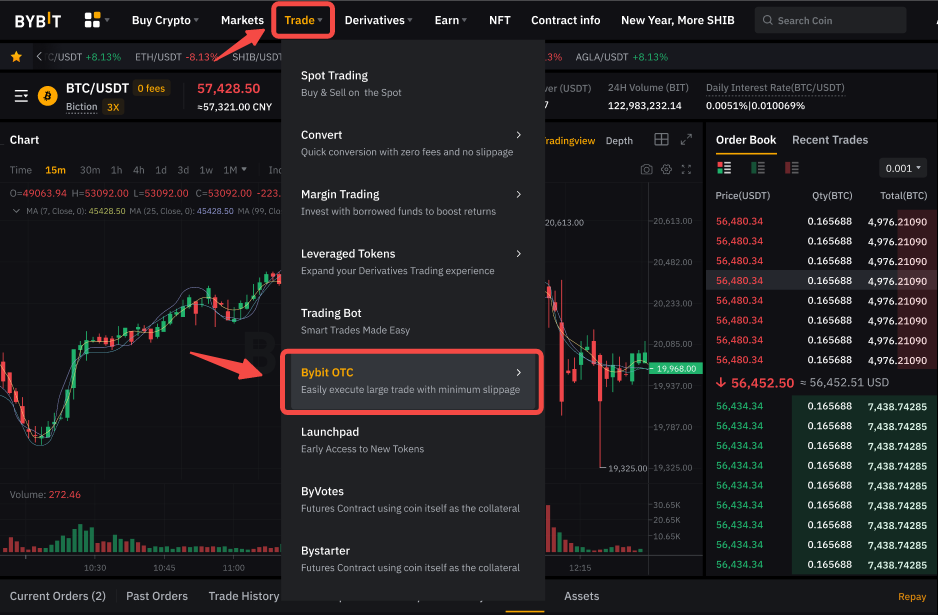Click the BTC coin logo

tap(46, 97)
